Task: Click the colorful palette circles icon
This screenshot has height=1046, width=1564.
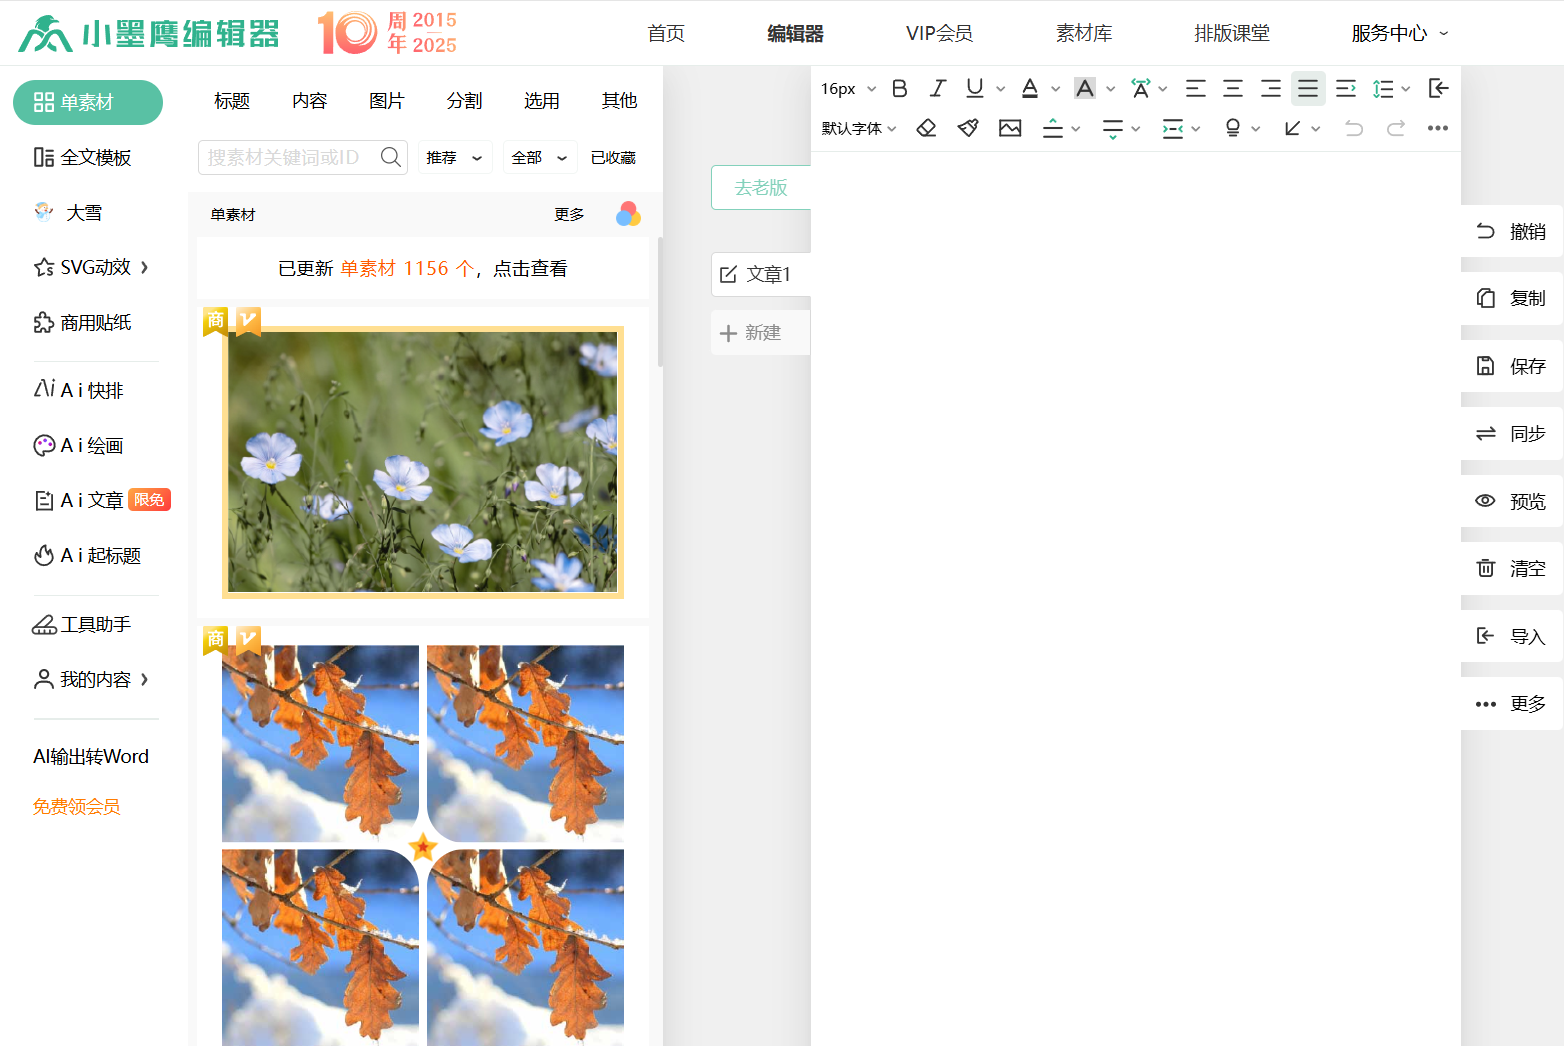Action: tap(628, 214)
